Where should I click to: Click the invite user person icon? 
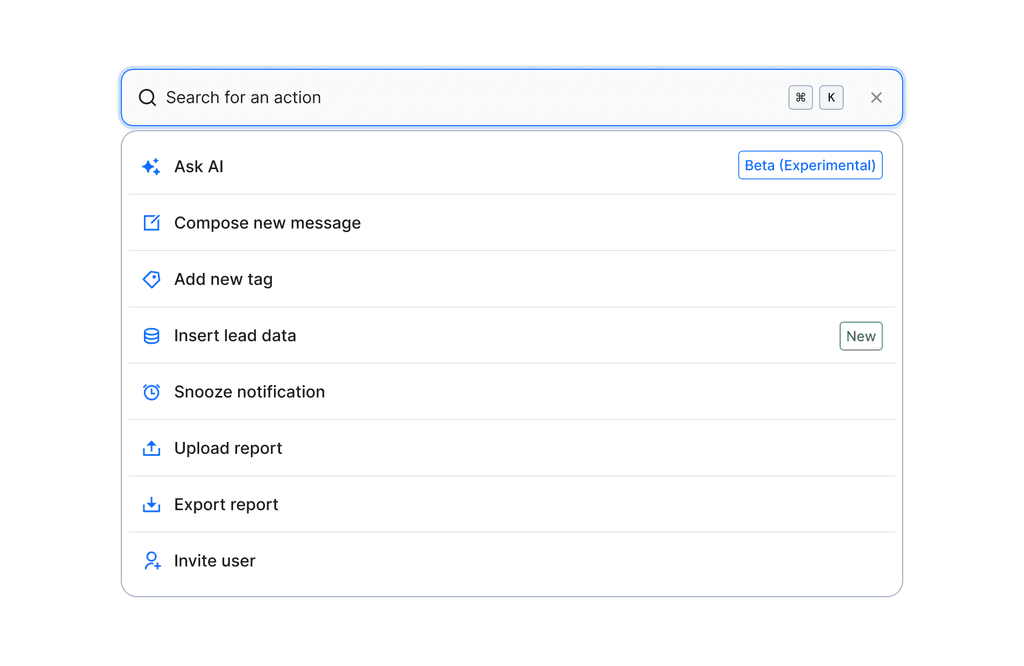(151, 561)
